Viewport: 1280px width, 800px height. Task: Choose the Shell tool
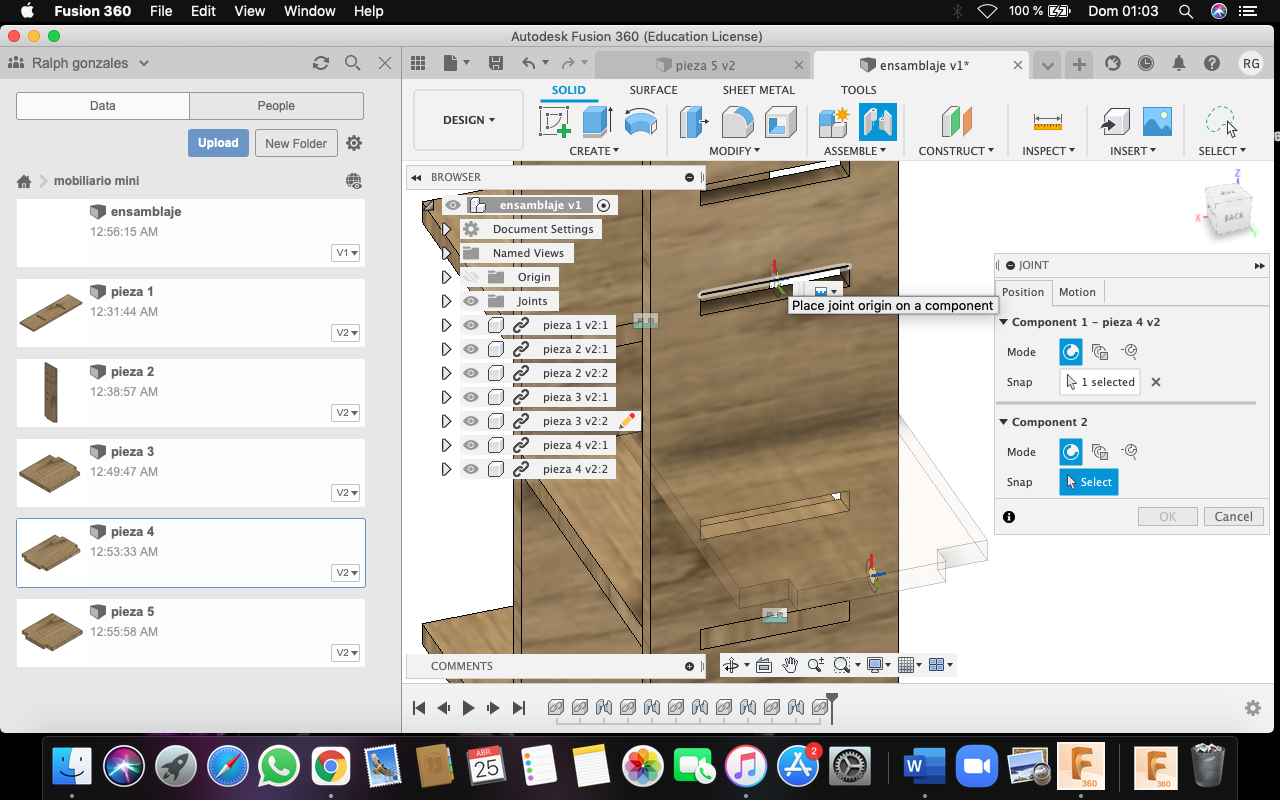click(781, 122)
